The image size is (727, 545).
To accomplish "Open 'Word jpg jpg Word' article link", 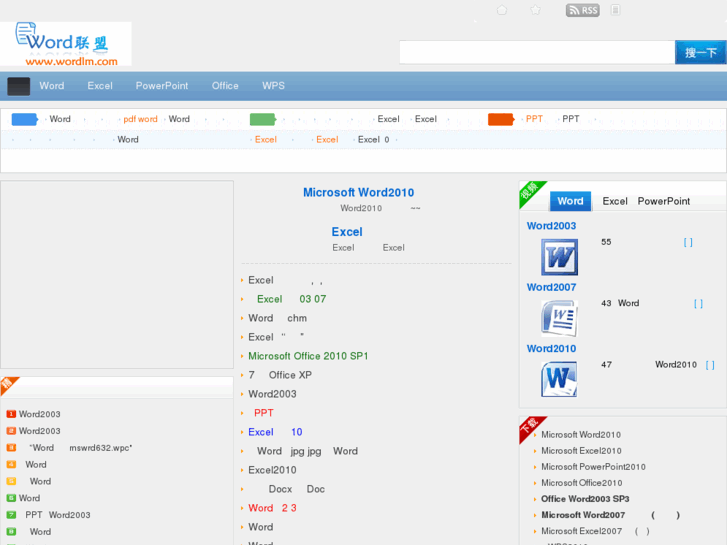I will click(307, 451).
